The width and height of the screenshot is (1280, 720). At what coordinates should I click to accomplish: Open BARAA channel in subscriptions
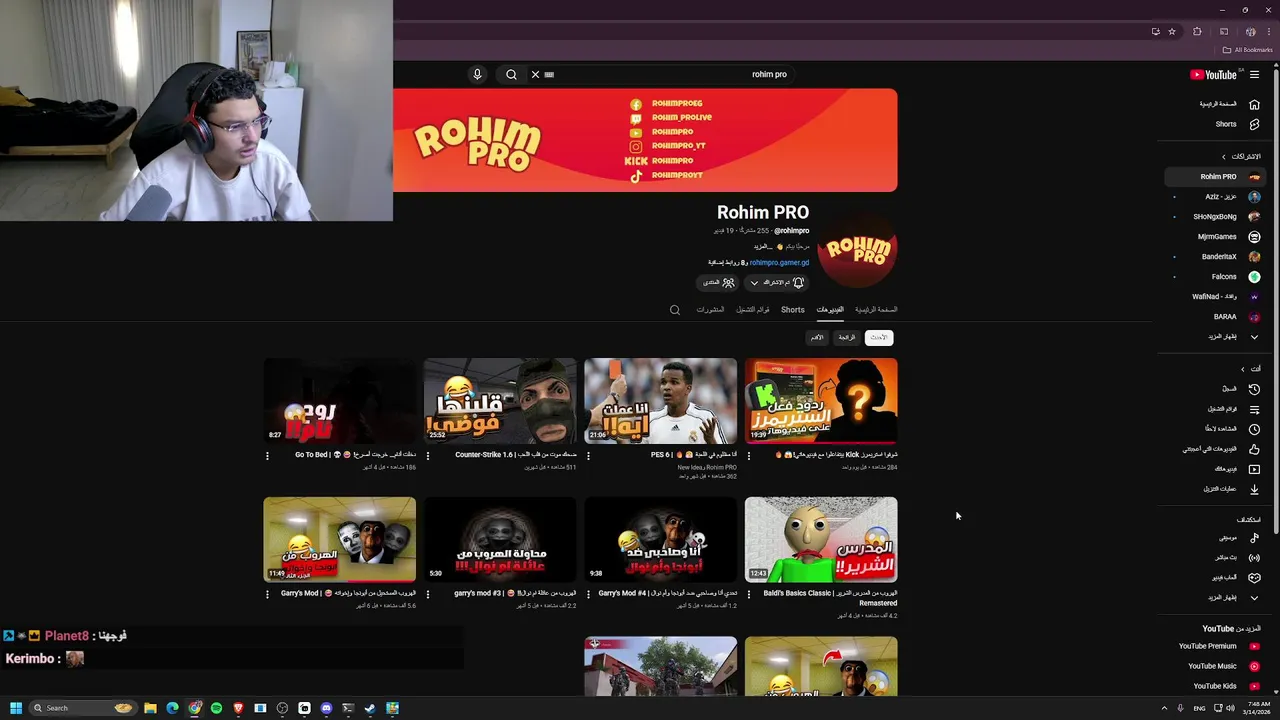pos(1214,316)
